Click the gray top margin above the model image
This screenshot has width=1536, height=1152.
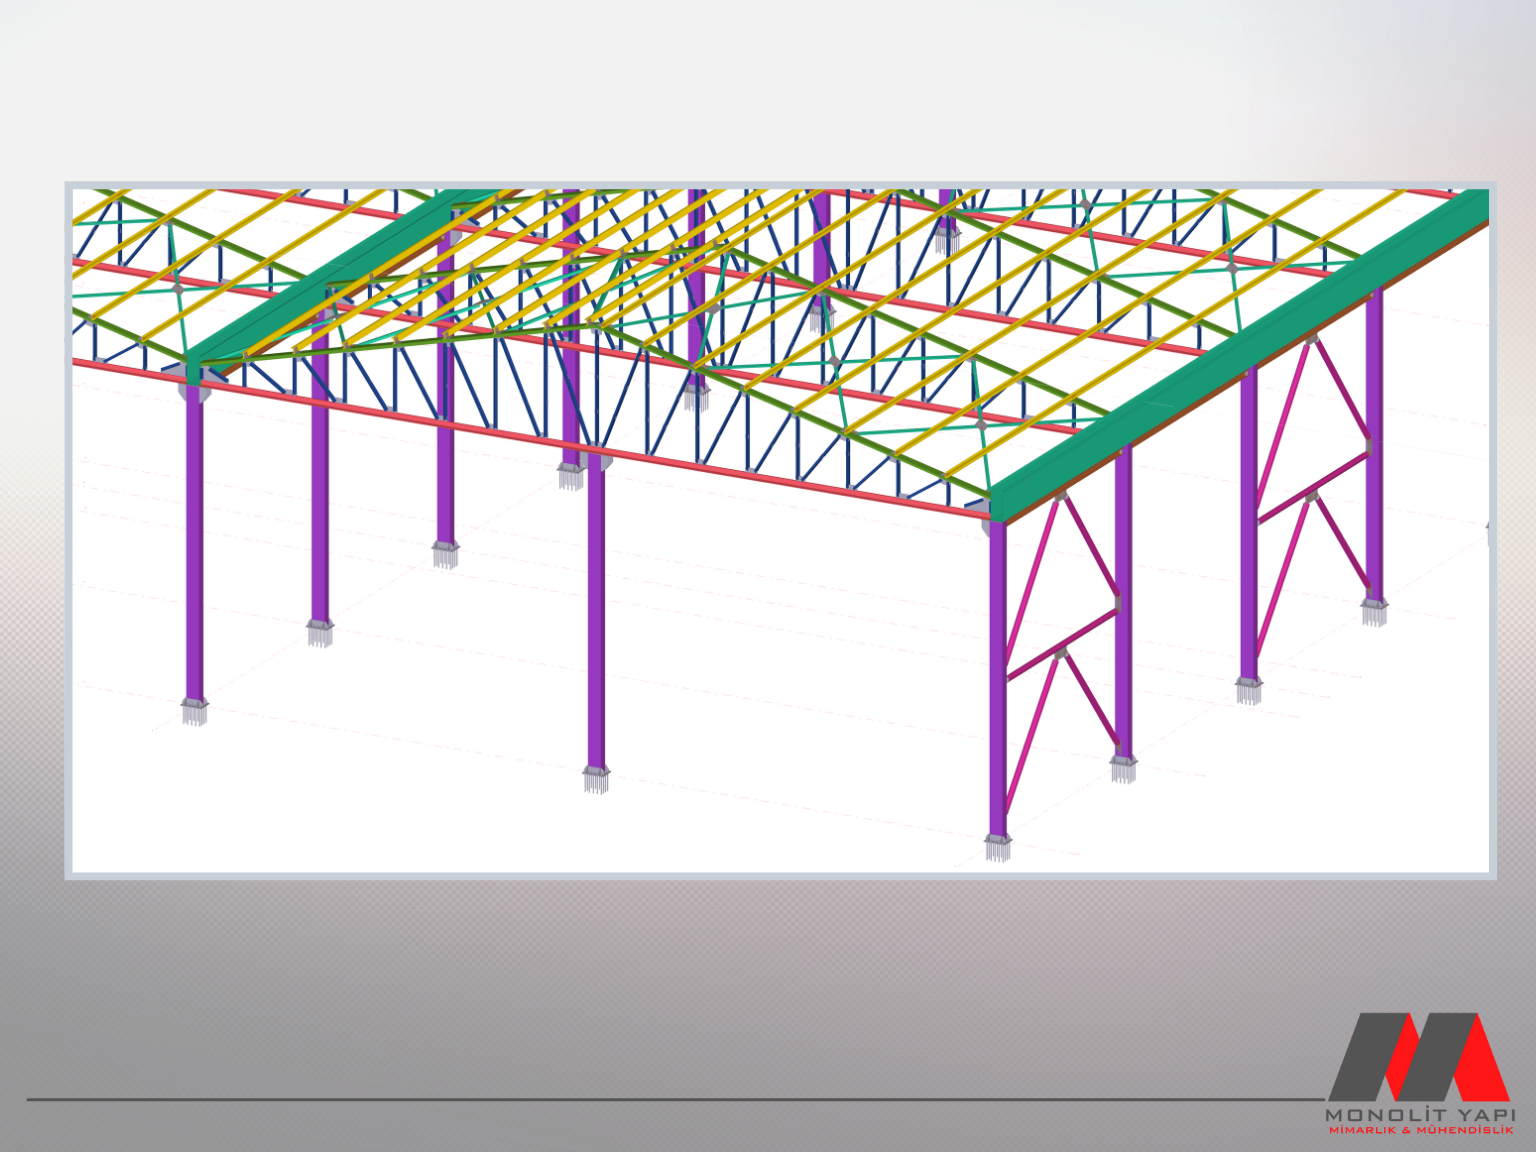[768, 90]
